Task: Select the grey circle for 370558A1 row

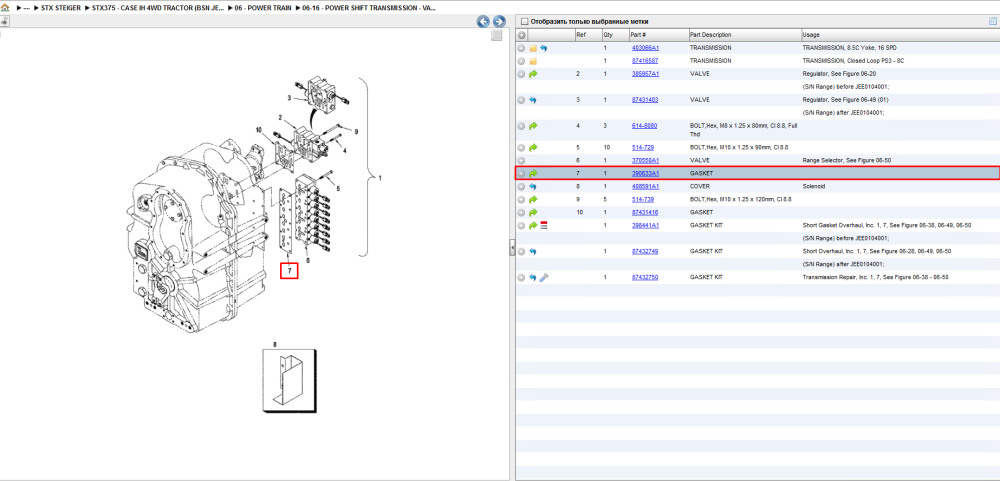Action: [x=521, y=160]
